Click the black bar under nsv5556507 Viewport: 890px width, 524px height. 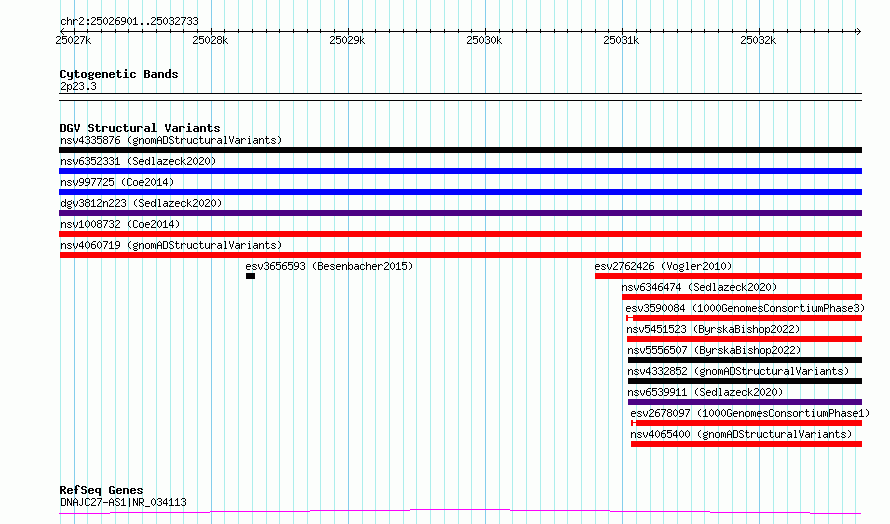click(745, 360)
